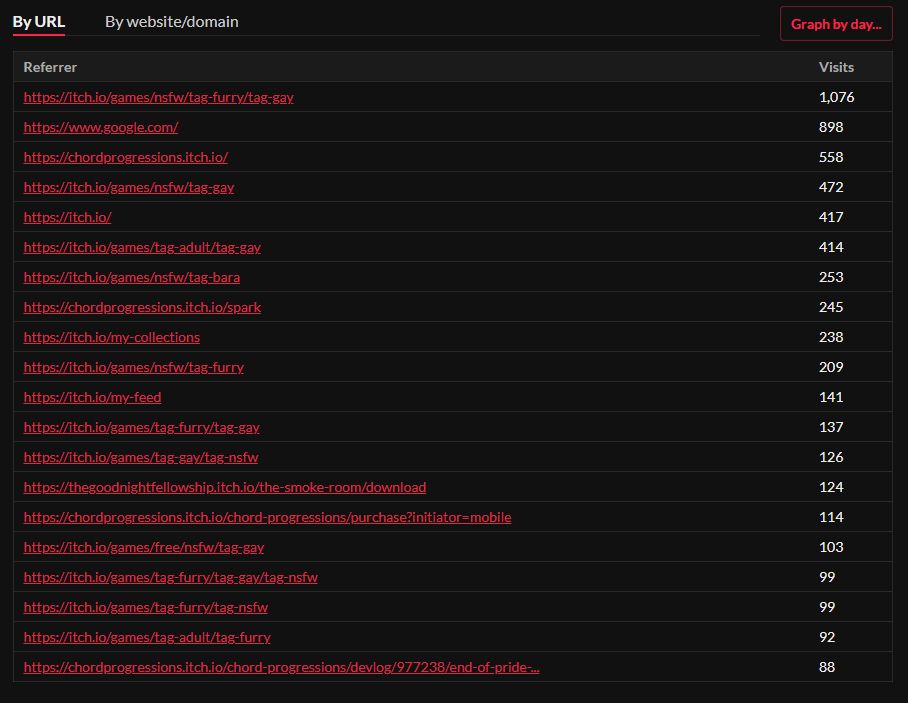Image resolution: width=908 pixels, height=703 pixels.
Task: Select the 1,076 visits value
Action: pos(836,97)
